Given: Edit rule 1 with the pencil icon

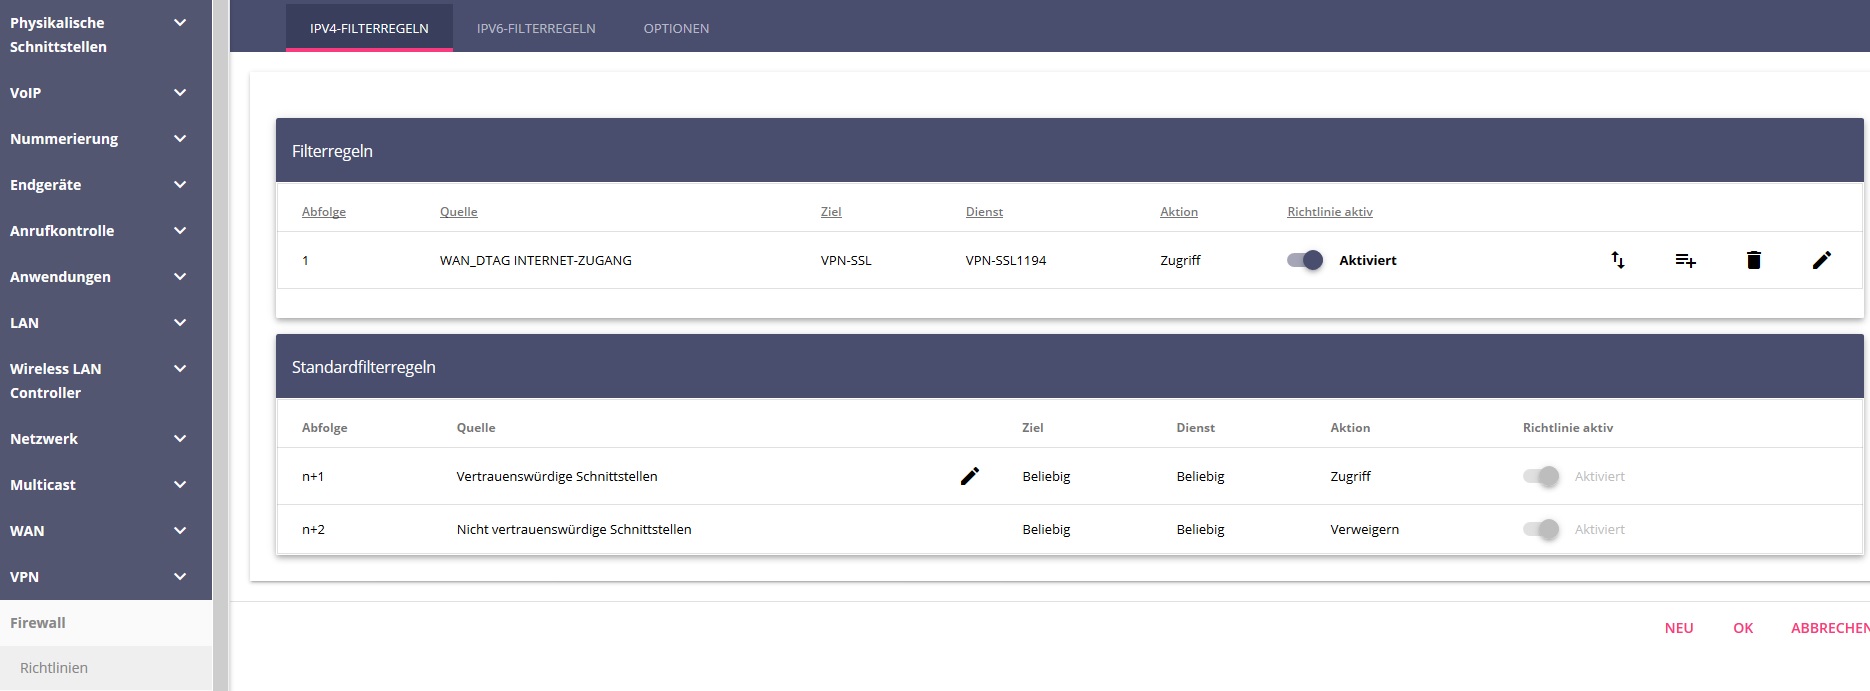Looking at the screenshot, I should [x=1822, y=260].
